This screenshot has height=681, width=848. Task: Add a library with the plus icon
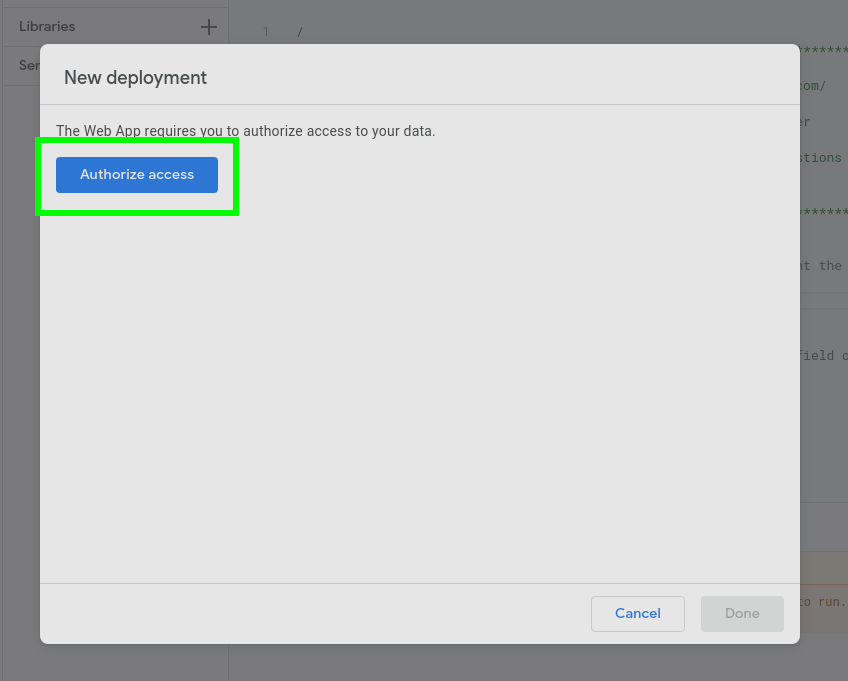(x=209, y=27)
